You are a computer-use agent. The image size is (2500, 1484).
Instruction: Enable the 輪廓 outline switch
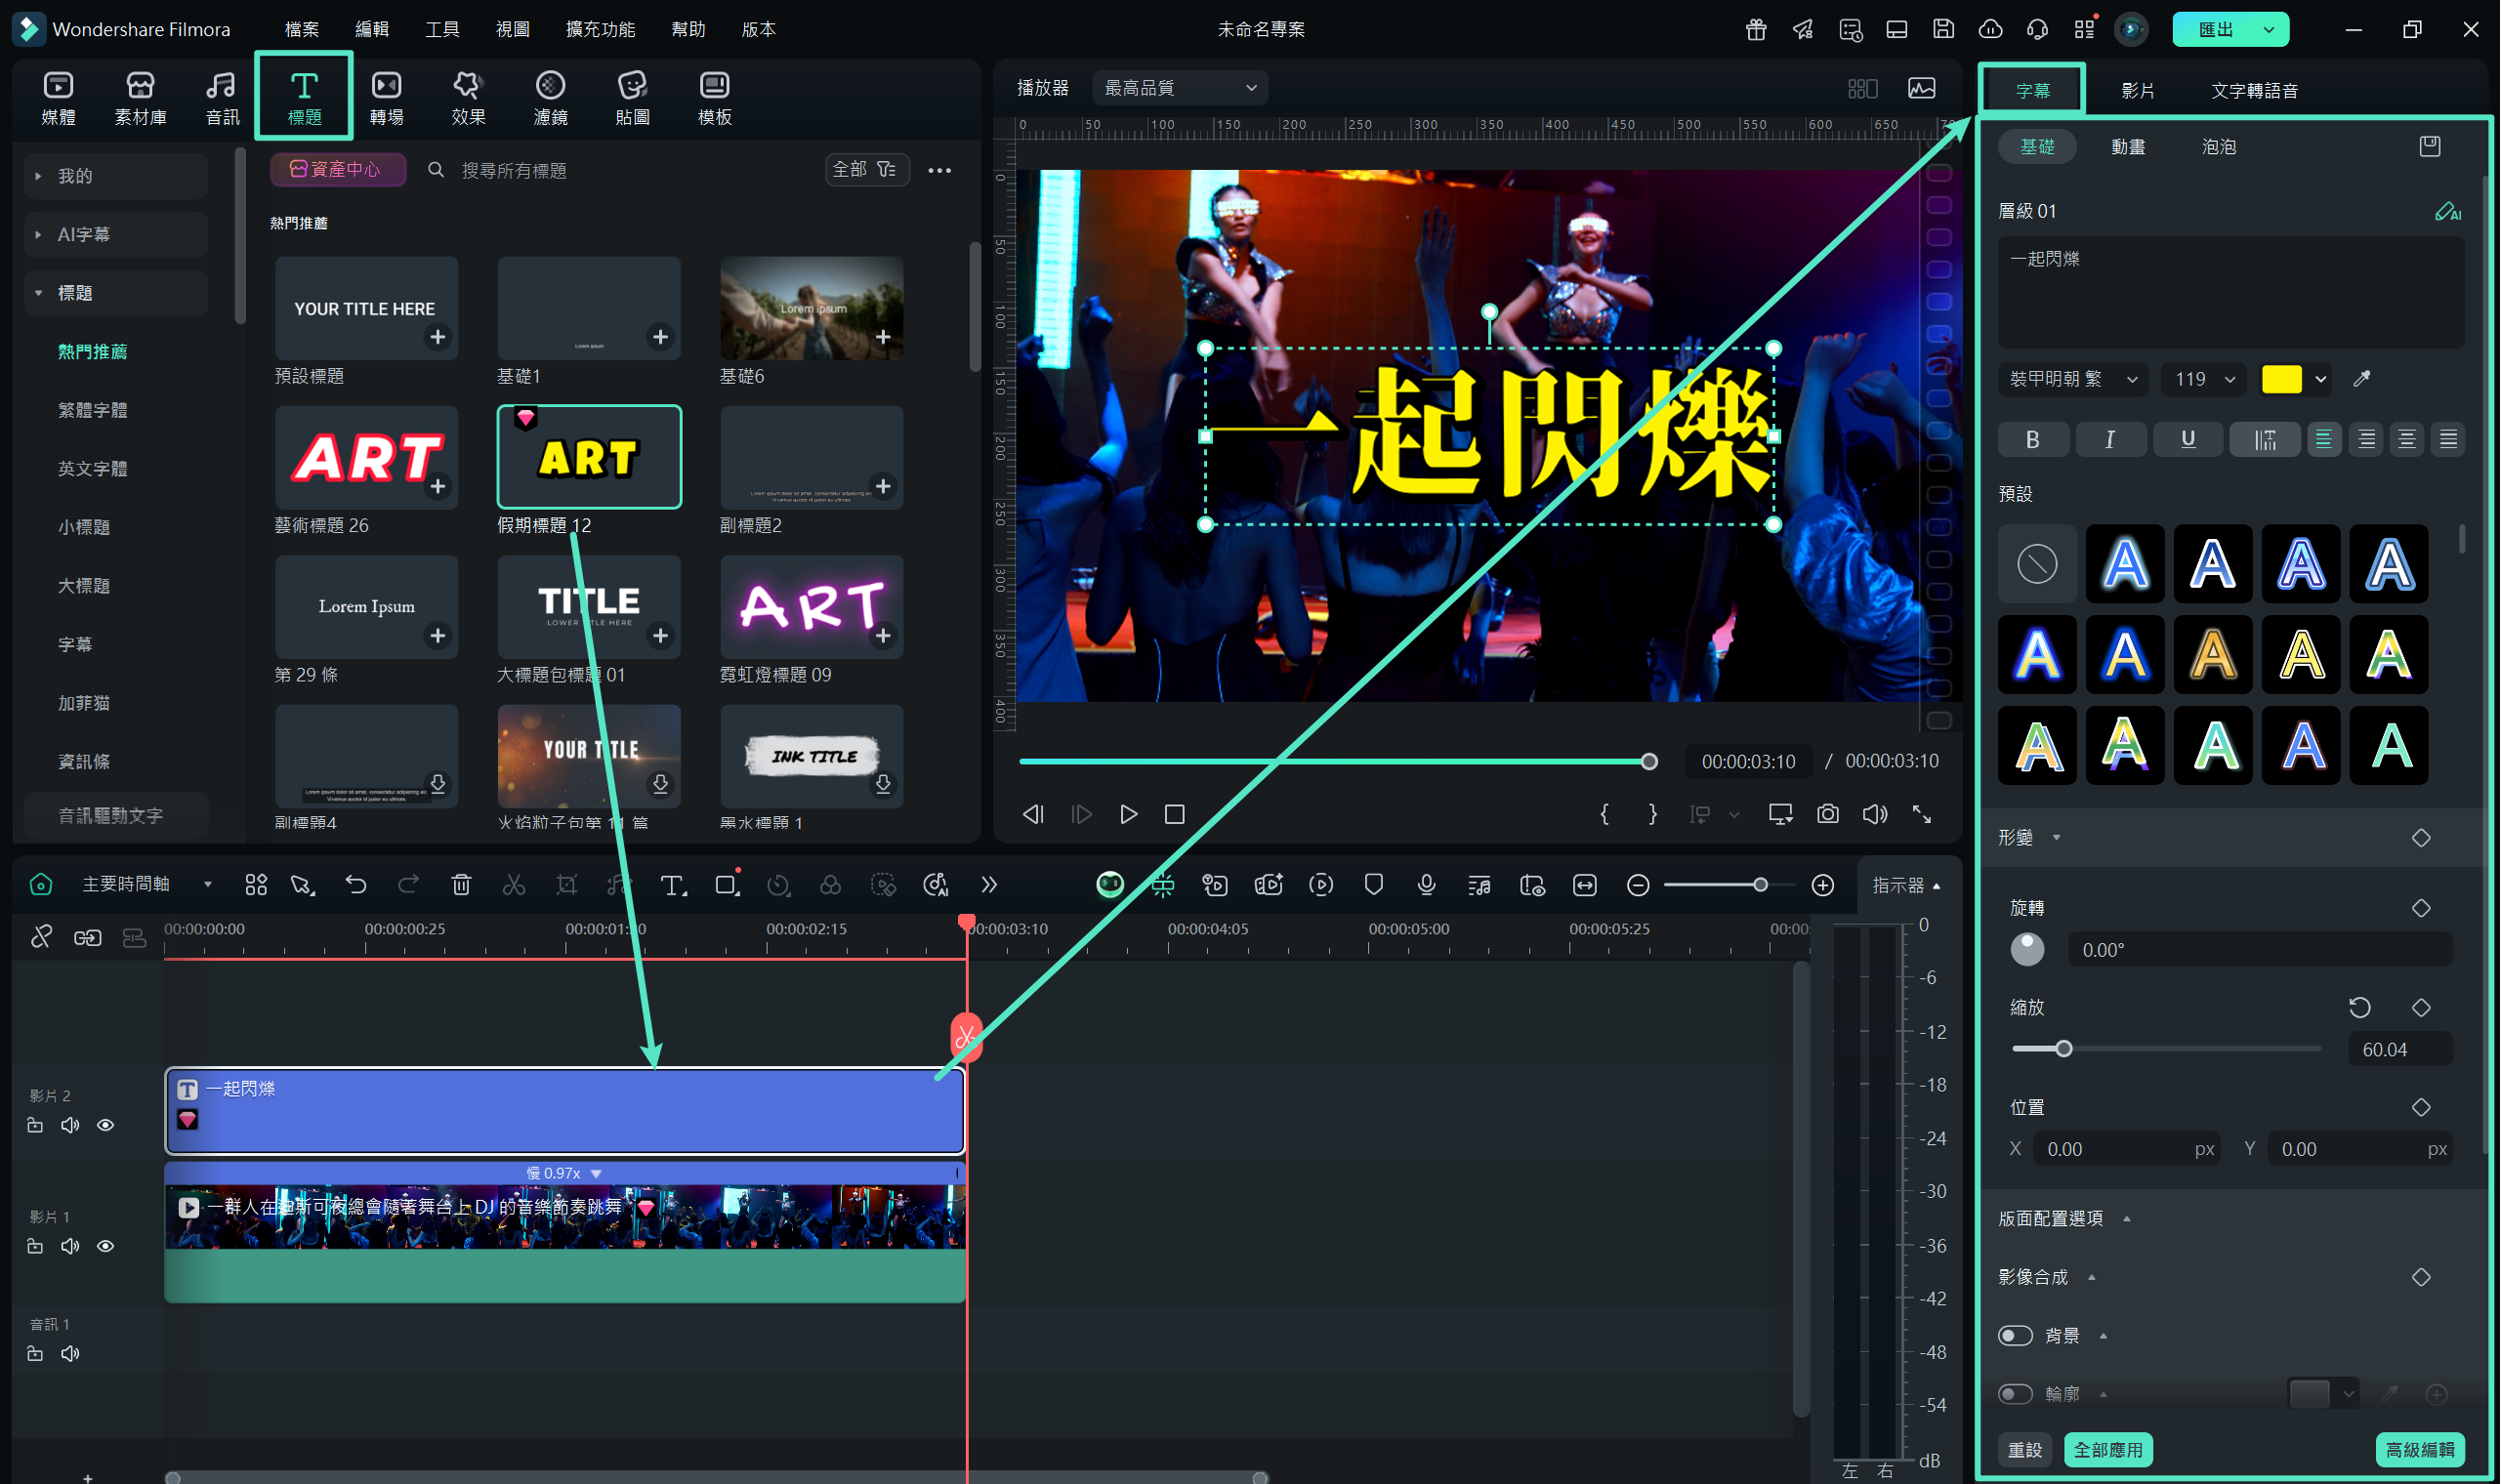2015,1394
